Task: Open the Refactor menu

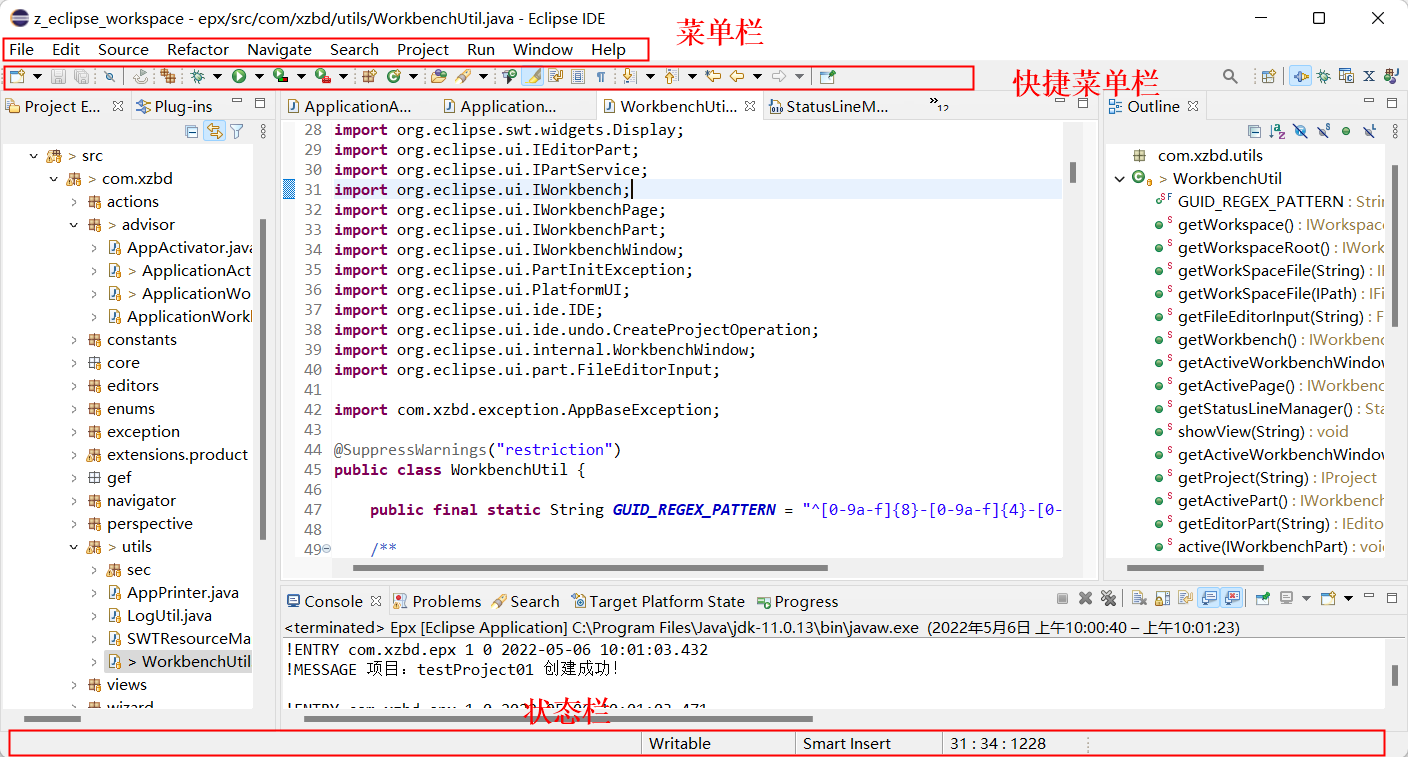Action: (x=198, y=49)
